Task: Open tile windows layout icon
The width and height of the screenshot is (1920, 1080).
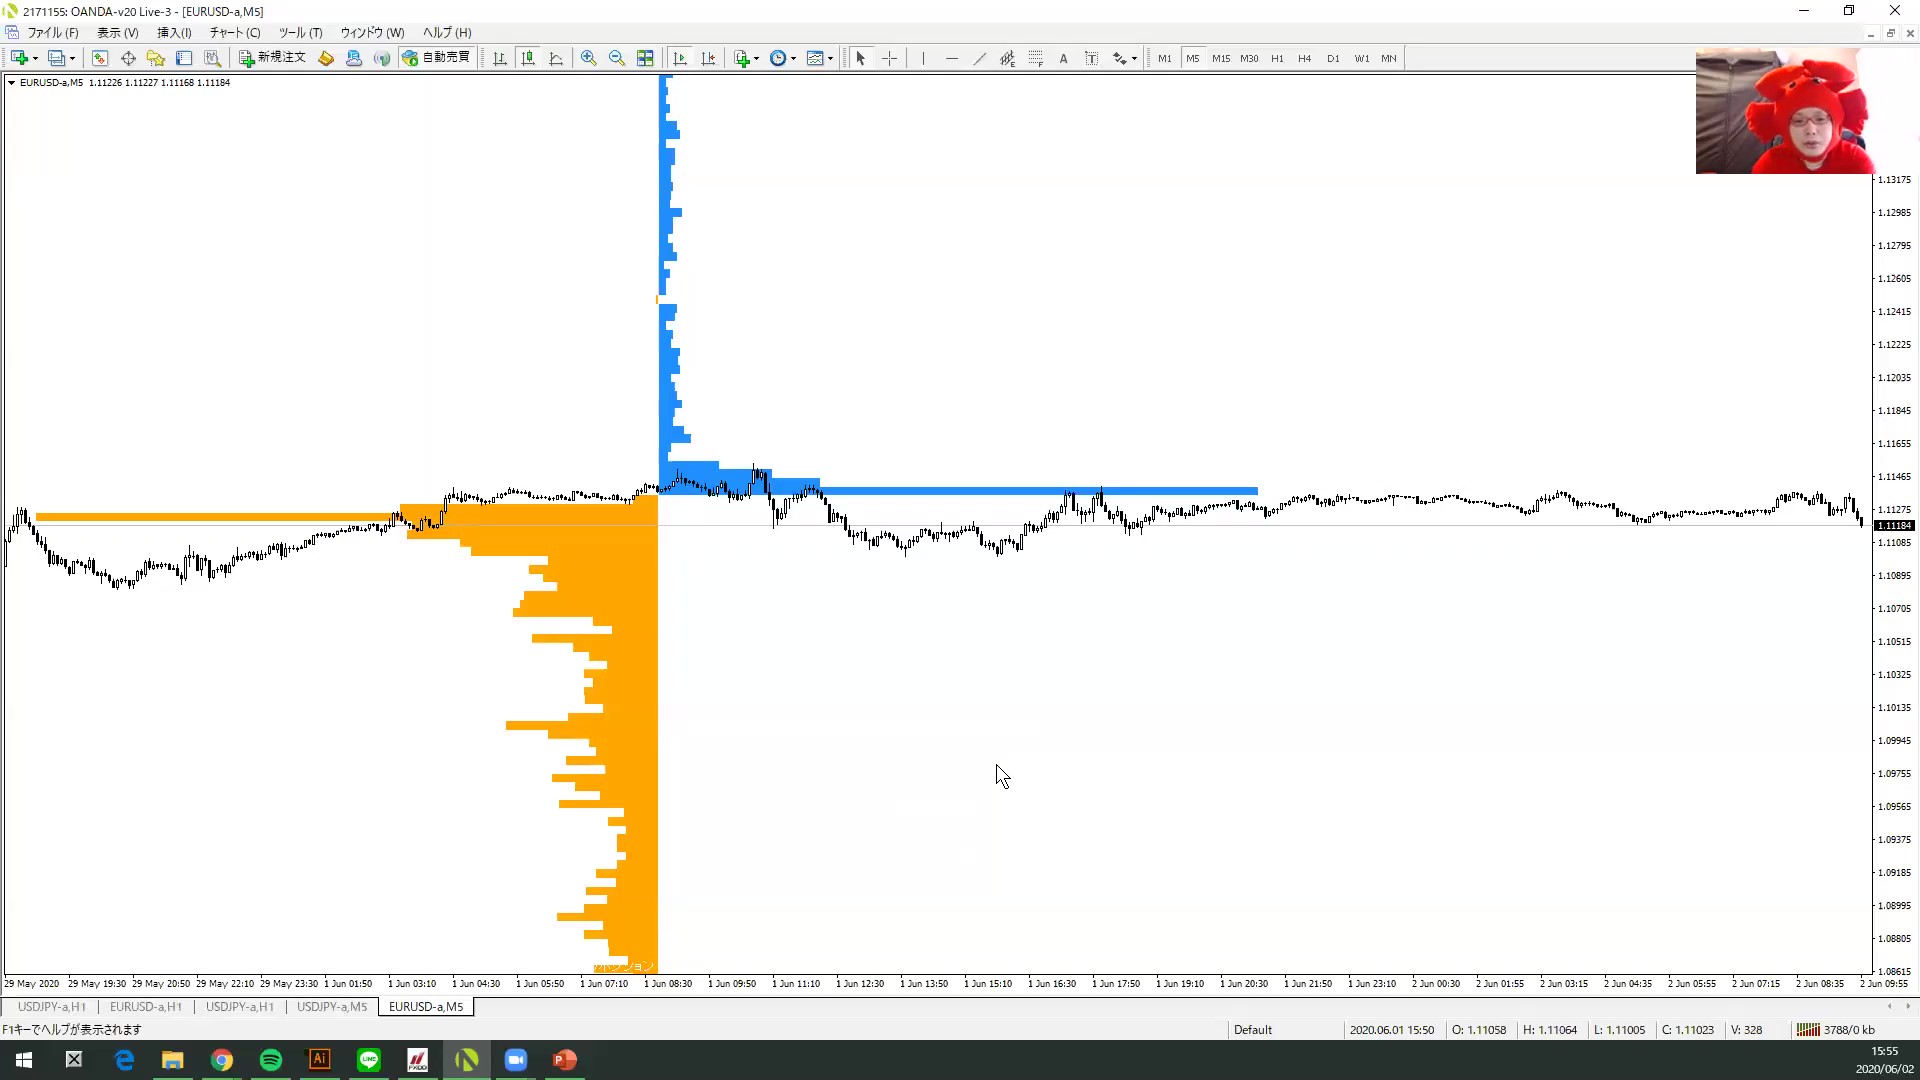Action: (x=645, y=58)
